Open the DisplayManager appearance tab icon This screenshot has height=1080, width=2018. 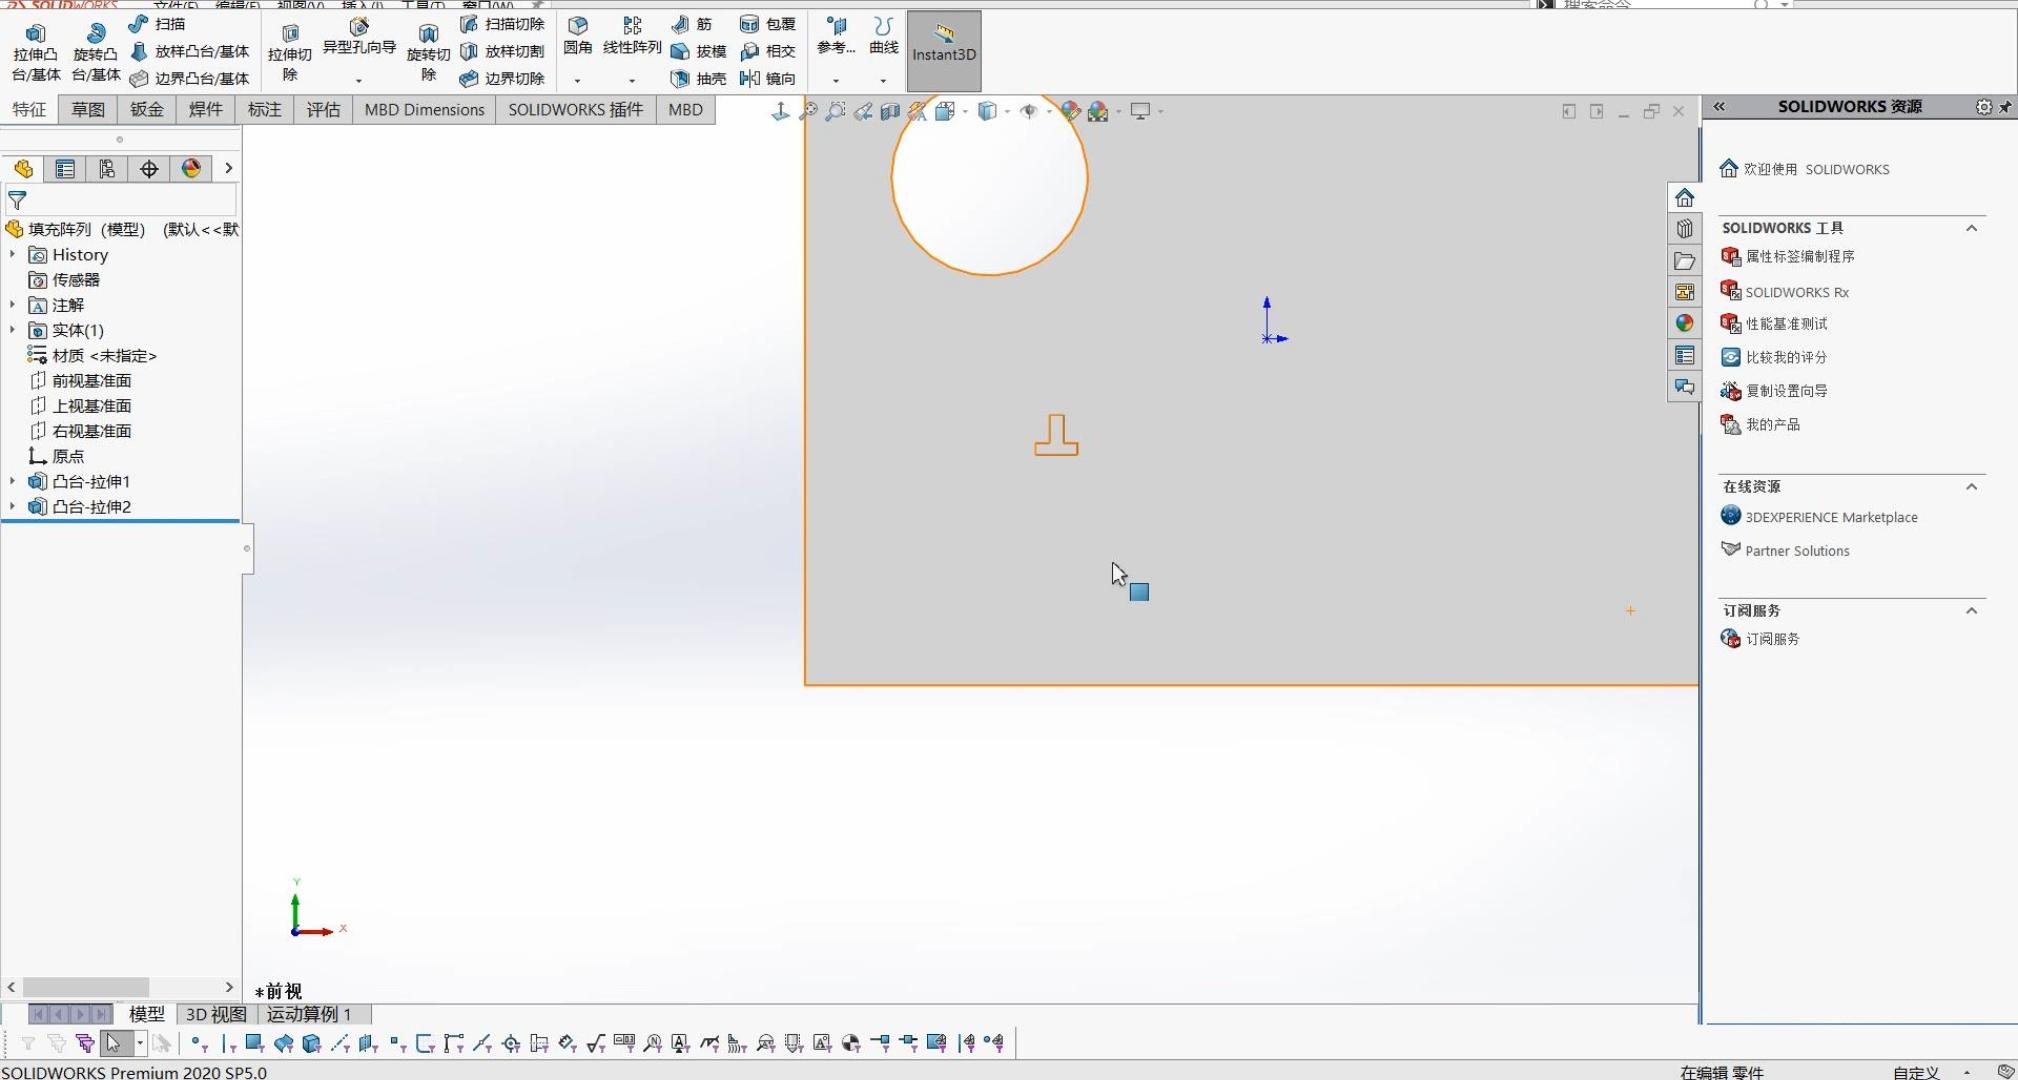[191, 169]
